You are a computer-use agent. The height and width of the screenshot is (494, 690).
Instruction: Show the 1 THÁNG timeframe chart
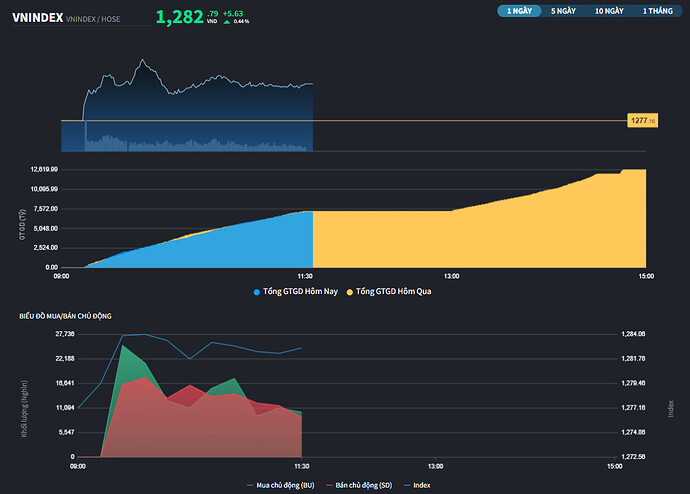(x=657, y=11)
